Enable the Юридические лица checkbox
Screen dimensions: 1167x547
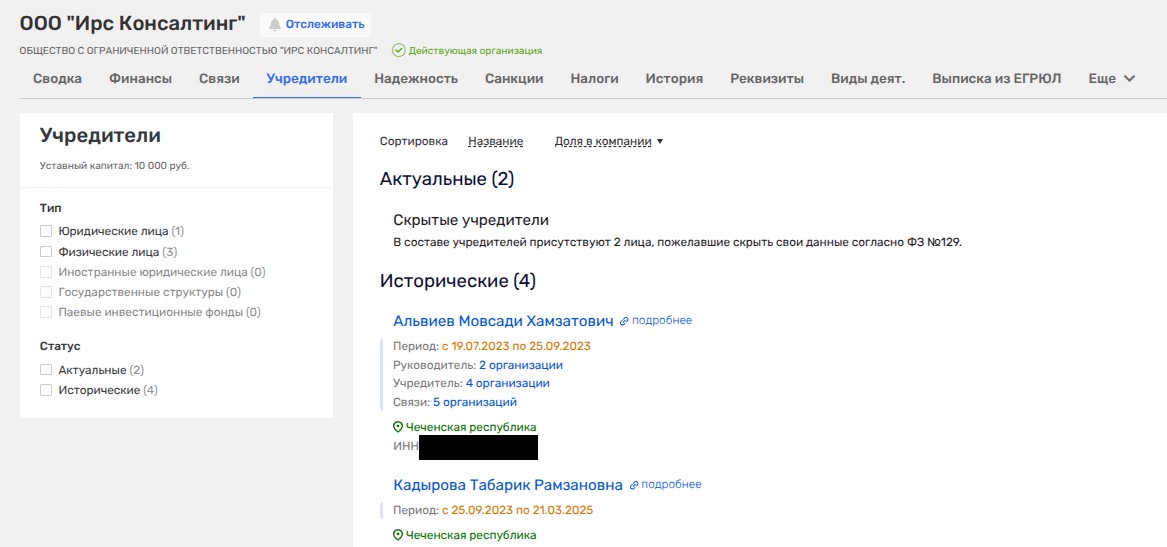[46, 231]
